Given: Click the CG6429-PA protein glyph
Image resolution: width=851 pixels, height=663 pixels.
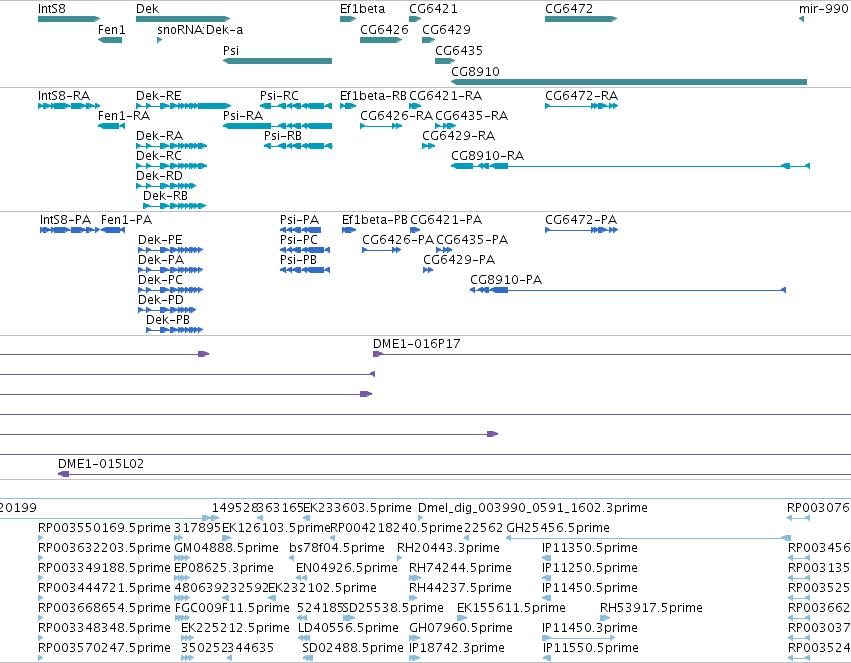Looking at the screenshot, I should [428, 270].
